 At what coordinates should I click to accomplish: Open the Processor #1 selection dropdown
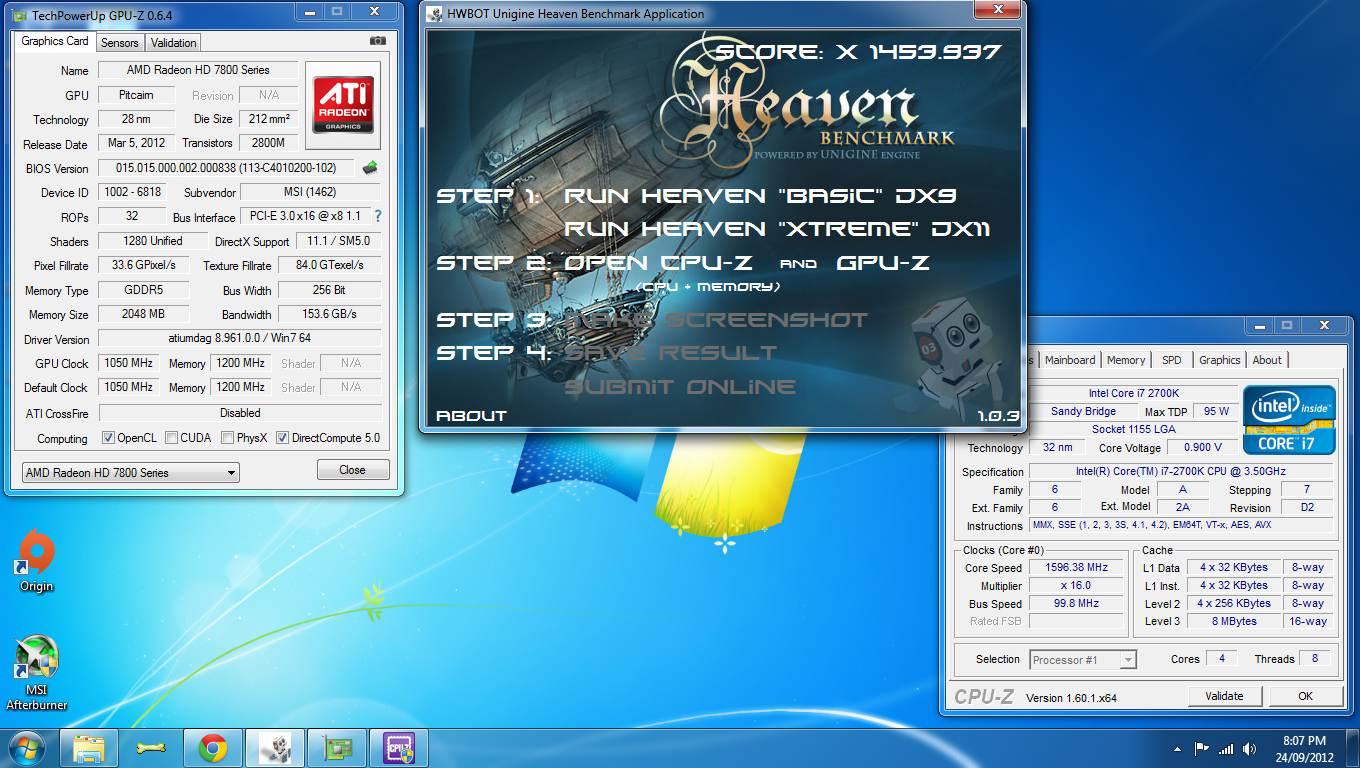tap(1083, 659)
